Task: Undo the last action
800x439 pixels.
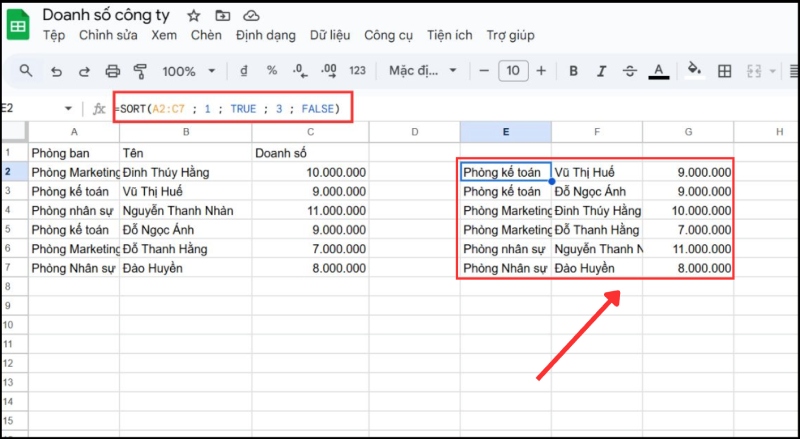Action: pos(56,71)
